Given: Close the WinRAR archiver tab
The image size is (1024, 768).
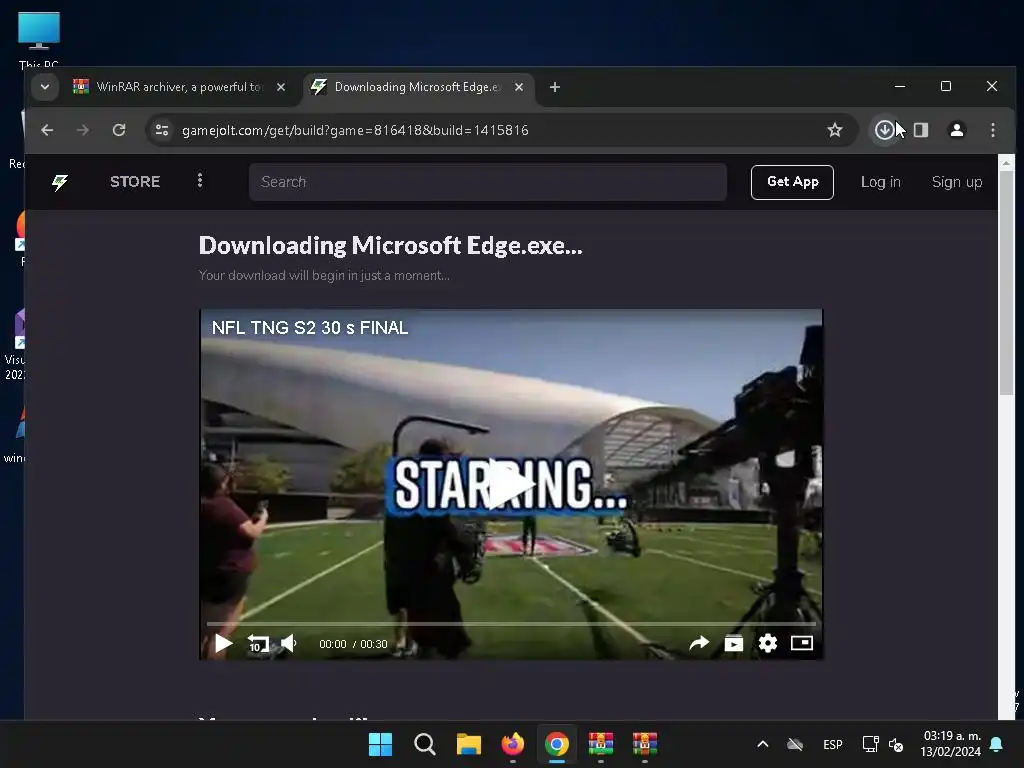Looking at the screenshot, I should coord(281,87).
